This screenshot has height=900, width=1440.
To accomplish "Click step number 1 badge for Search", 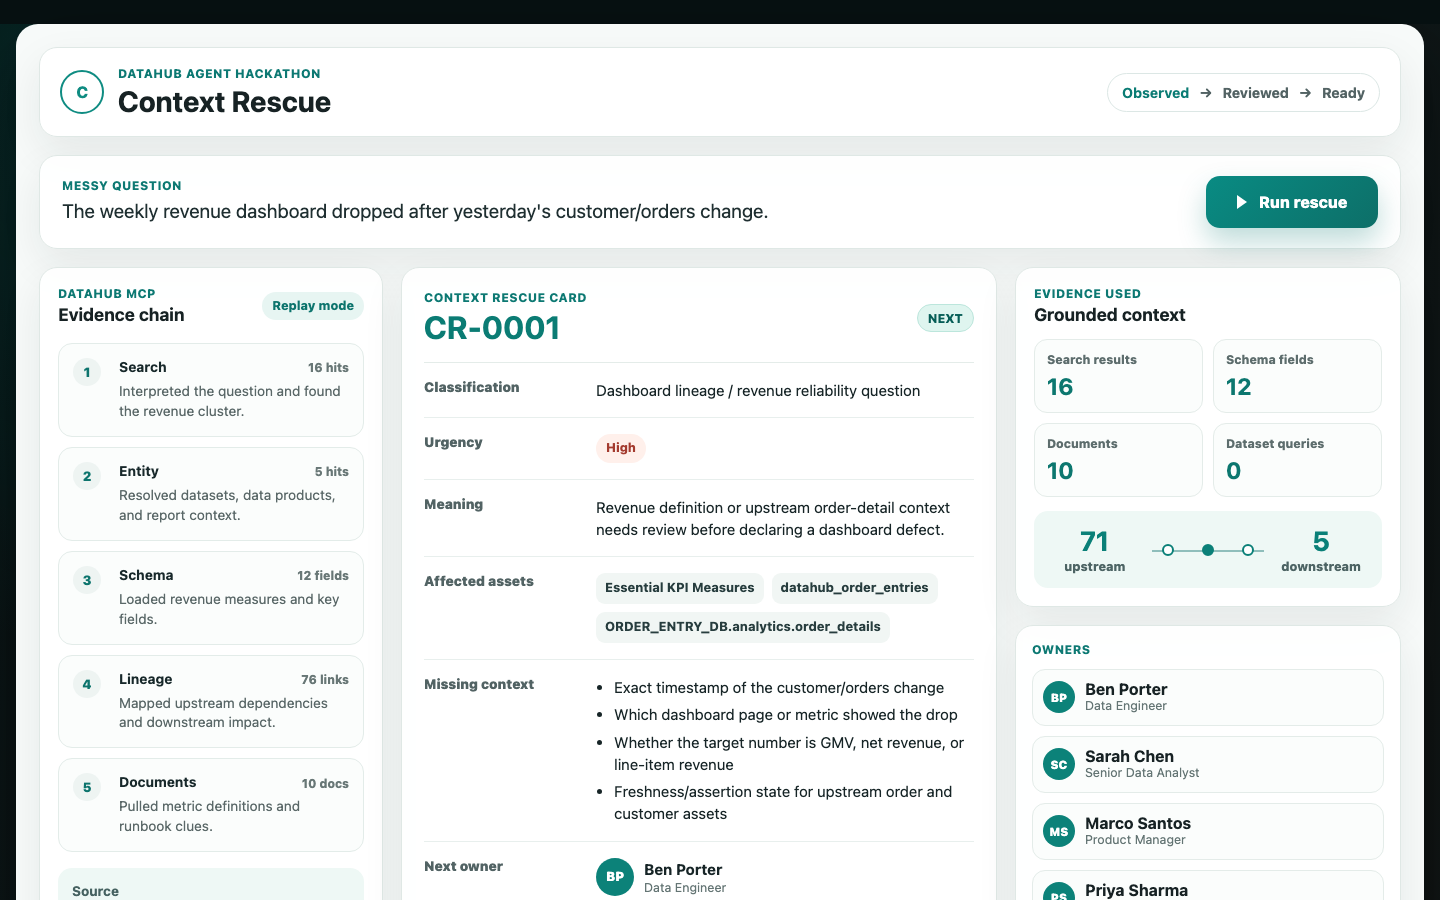I will tap(87, 372).
